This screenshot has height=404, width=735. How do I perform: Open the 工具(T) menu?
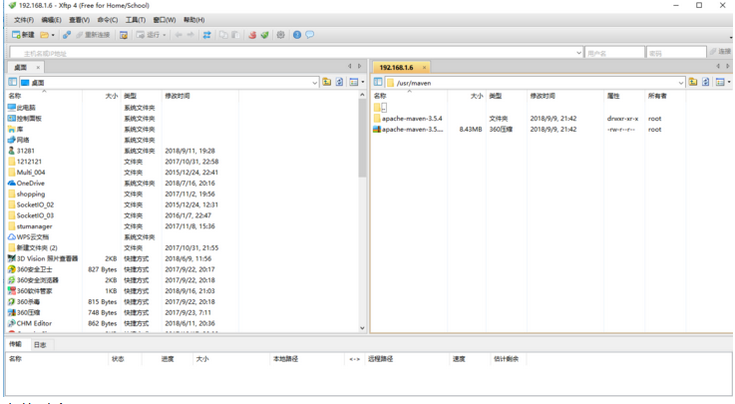(x=134, y=19)
